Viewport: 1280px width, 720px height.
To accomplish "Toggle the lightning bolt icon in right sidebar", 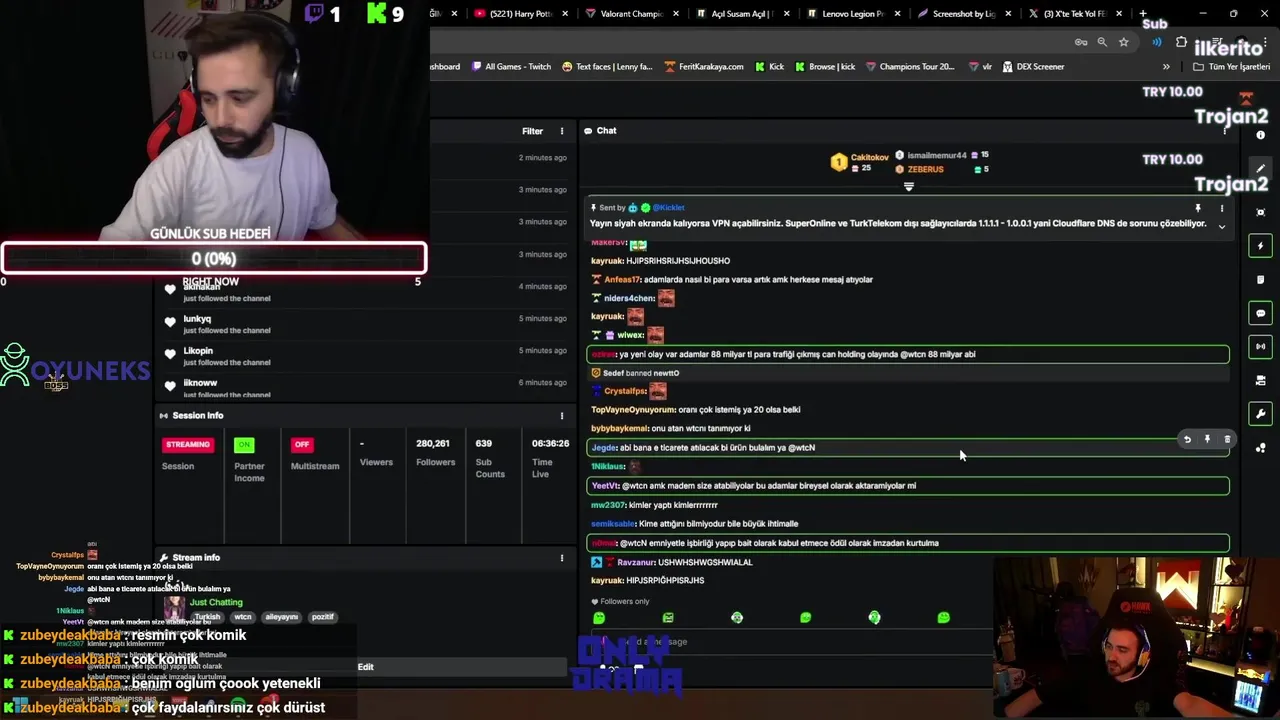I will pos(1260,246).
